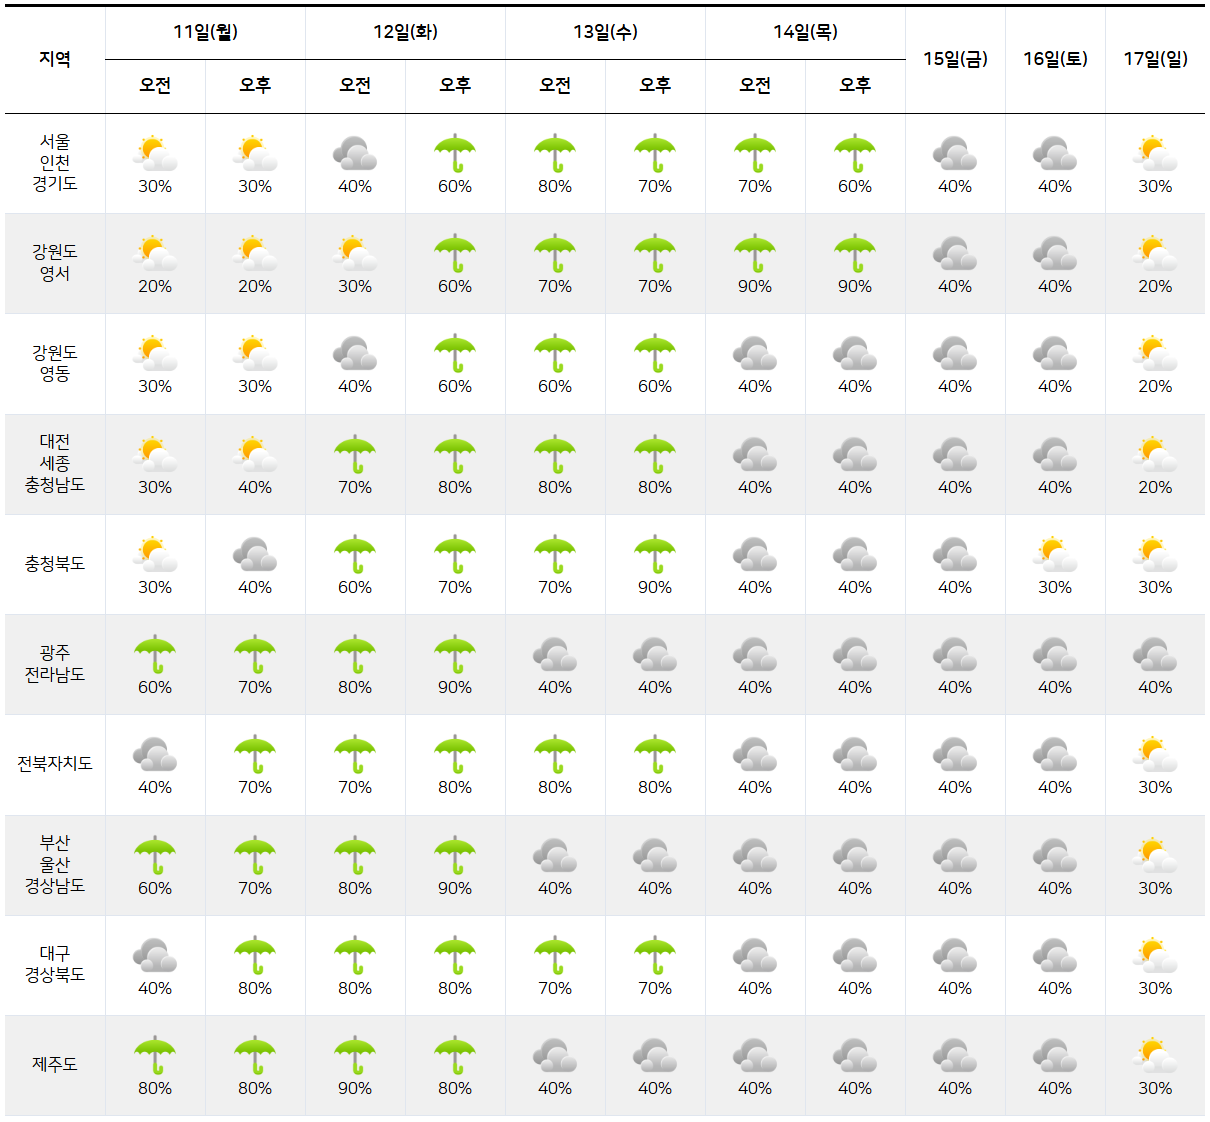The height and width of the screenshot is (1122, 1210).
Task: Click the cloudy icon for 부산 13일 오전
Action: coord(555,856)
